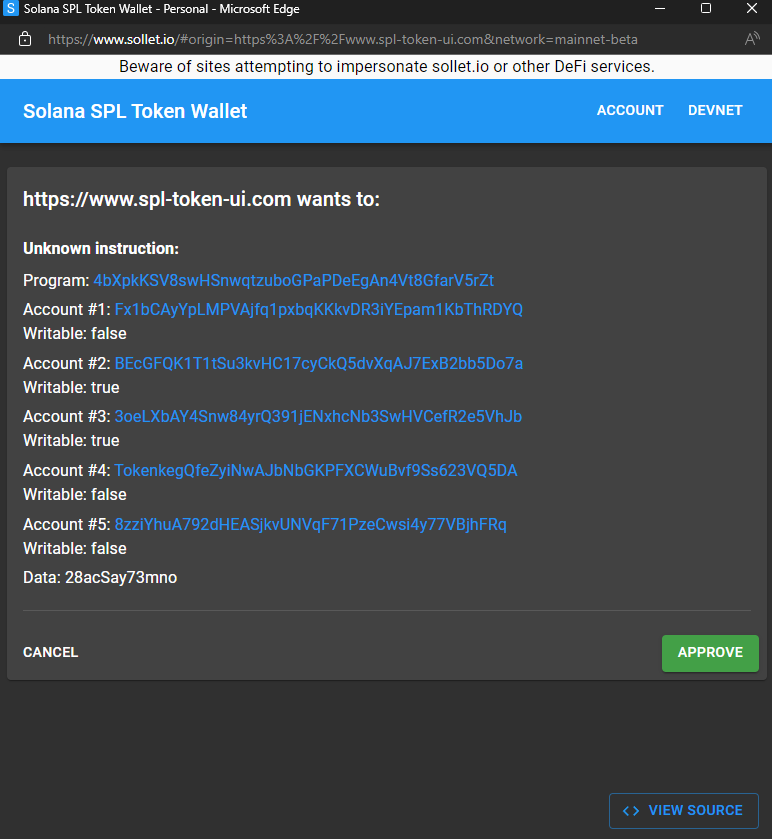Open Account #4 Tokenkeg address link
Screen dimensions: 772x839
(316, 470)
